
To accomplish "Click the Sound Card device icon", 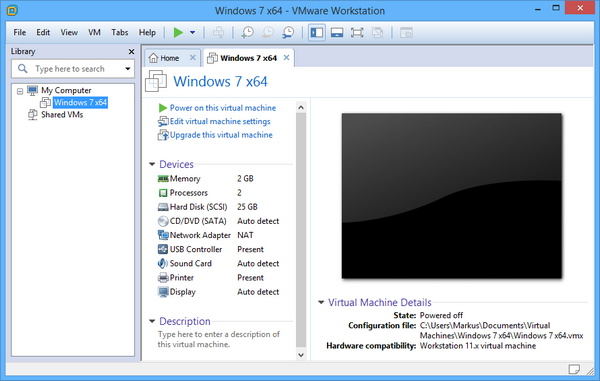I will (x=163, y=263).
